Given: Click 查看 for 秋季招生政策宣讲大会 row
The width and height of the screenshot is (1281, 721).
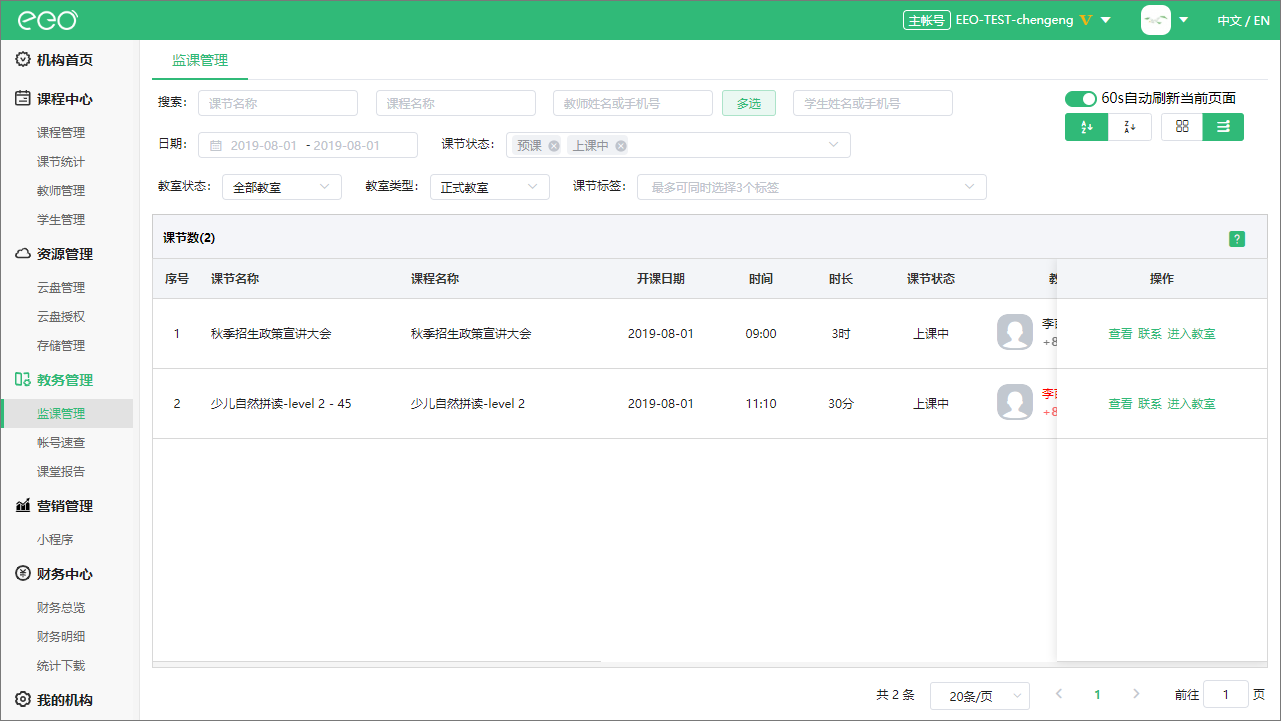Looking at the screenshot, I should click(1120, 334).
